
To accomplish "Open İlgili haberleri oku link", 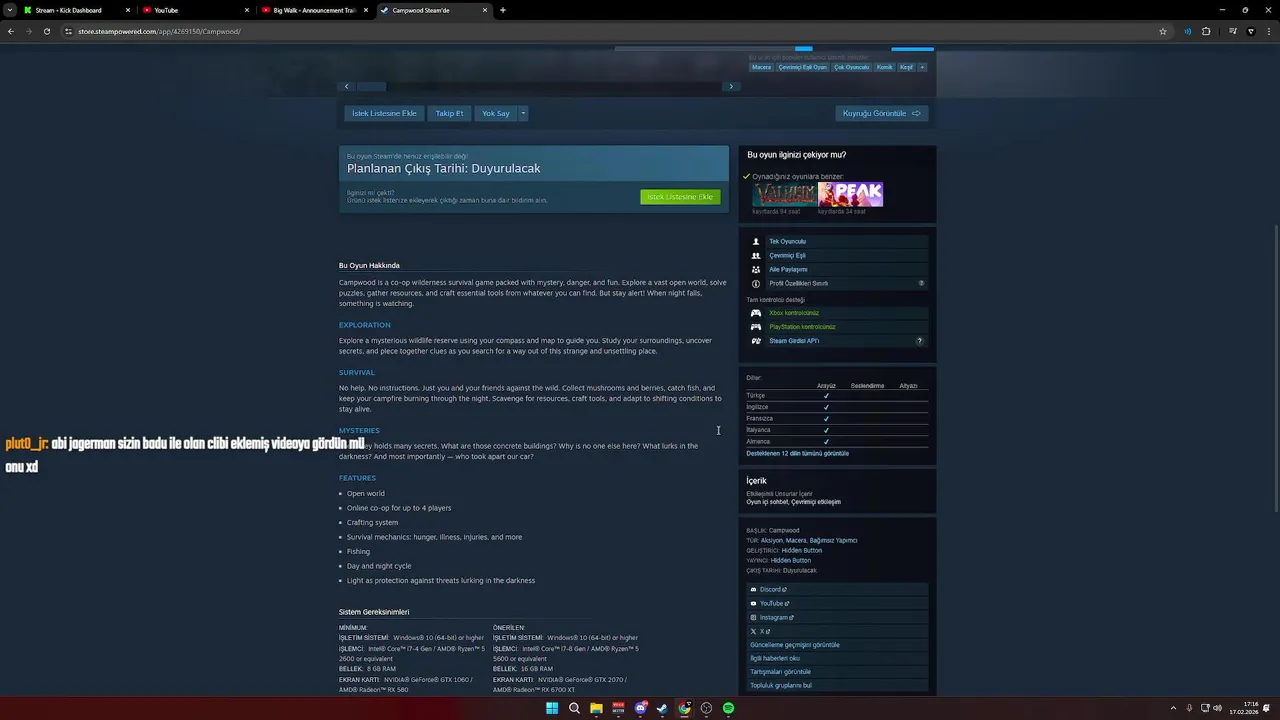I will point(775,658).
